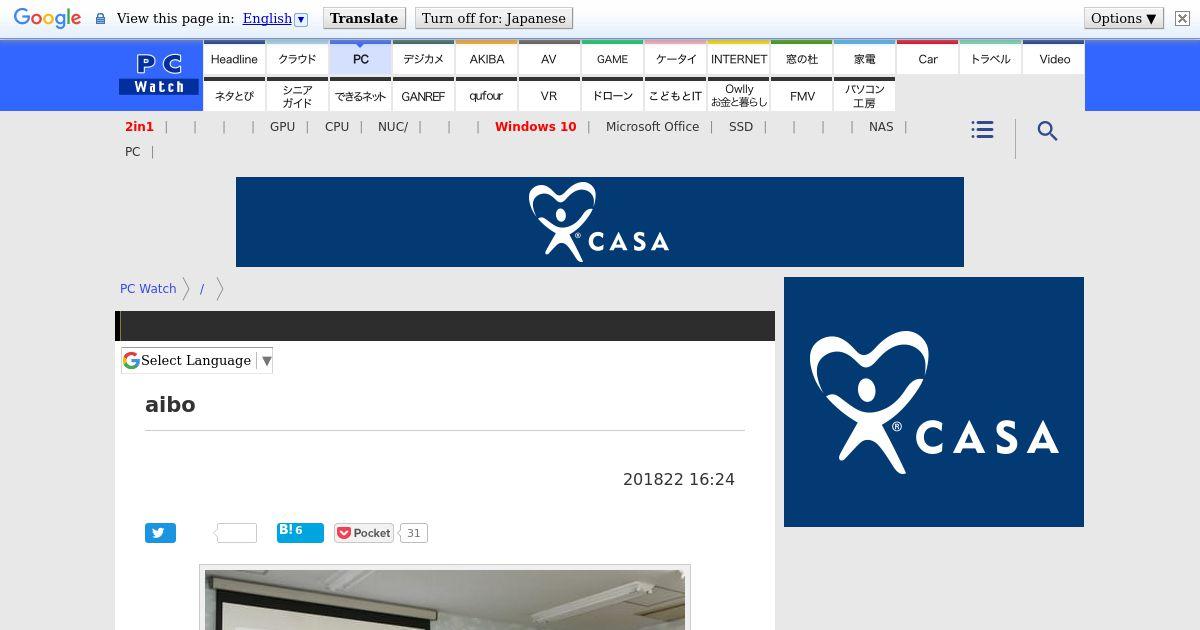Open the FMV tab
The width and height of the screenshot is (1200, 630).
[801, 95]
